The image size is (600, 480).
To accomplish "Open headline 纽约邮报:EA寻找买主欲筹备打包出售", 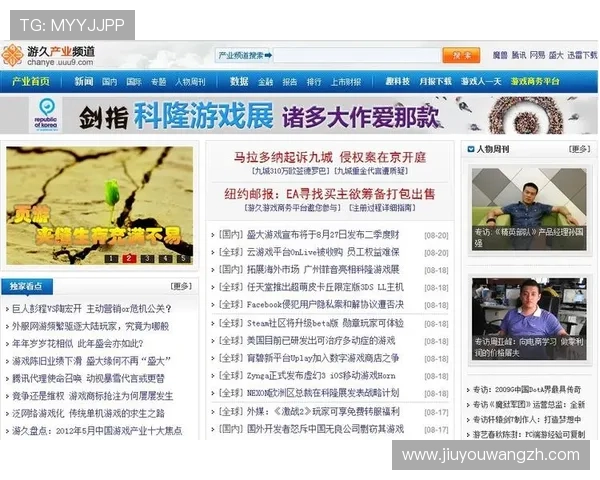I will tap(330, 194).
